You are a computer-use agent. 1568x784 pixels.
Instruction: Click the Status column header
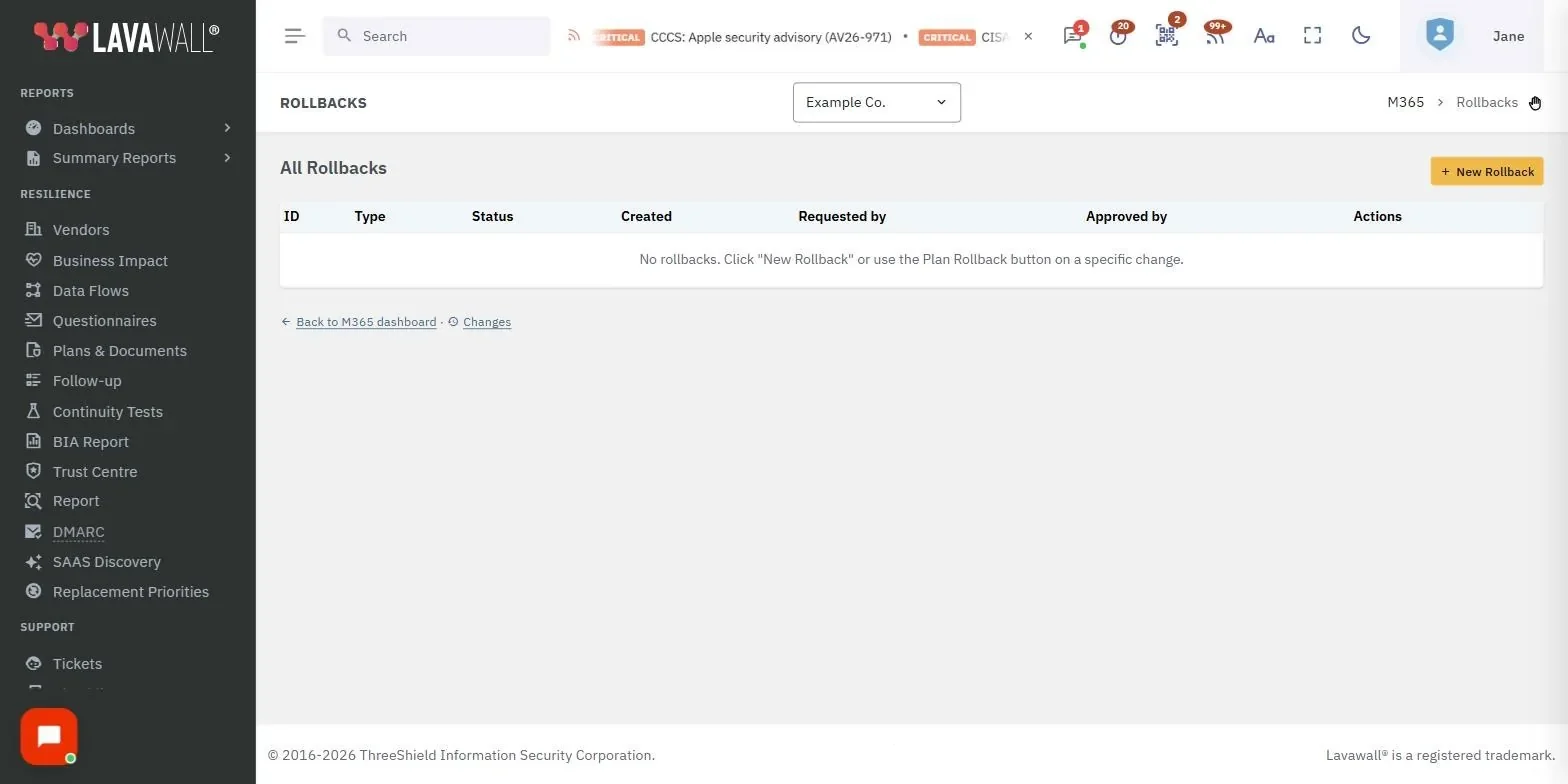(492, 216)
